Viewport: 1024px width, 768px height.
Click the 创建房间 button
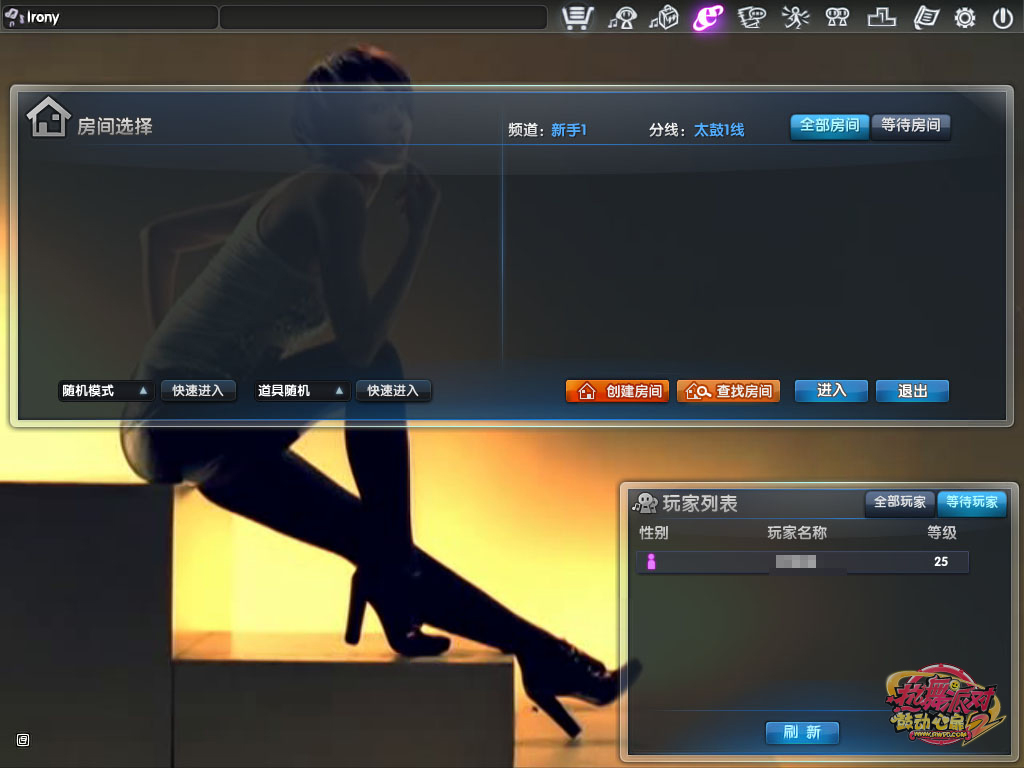pyautogui.click(x=617, y=391)
